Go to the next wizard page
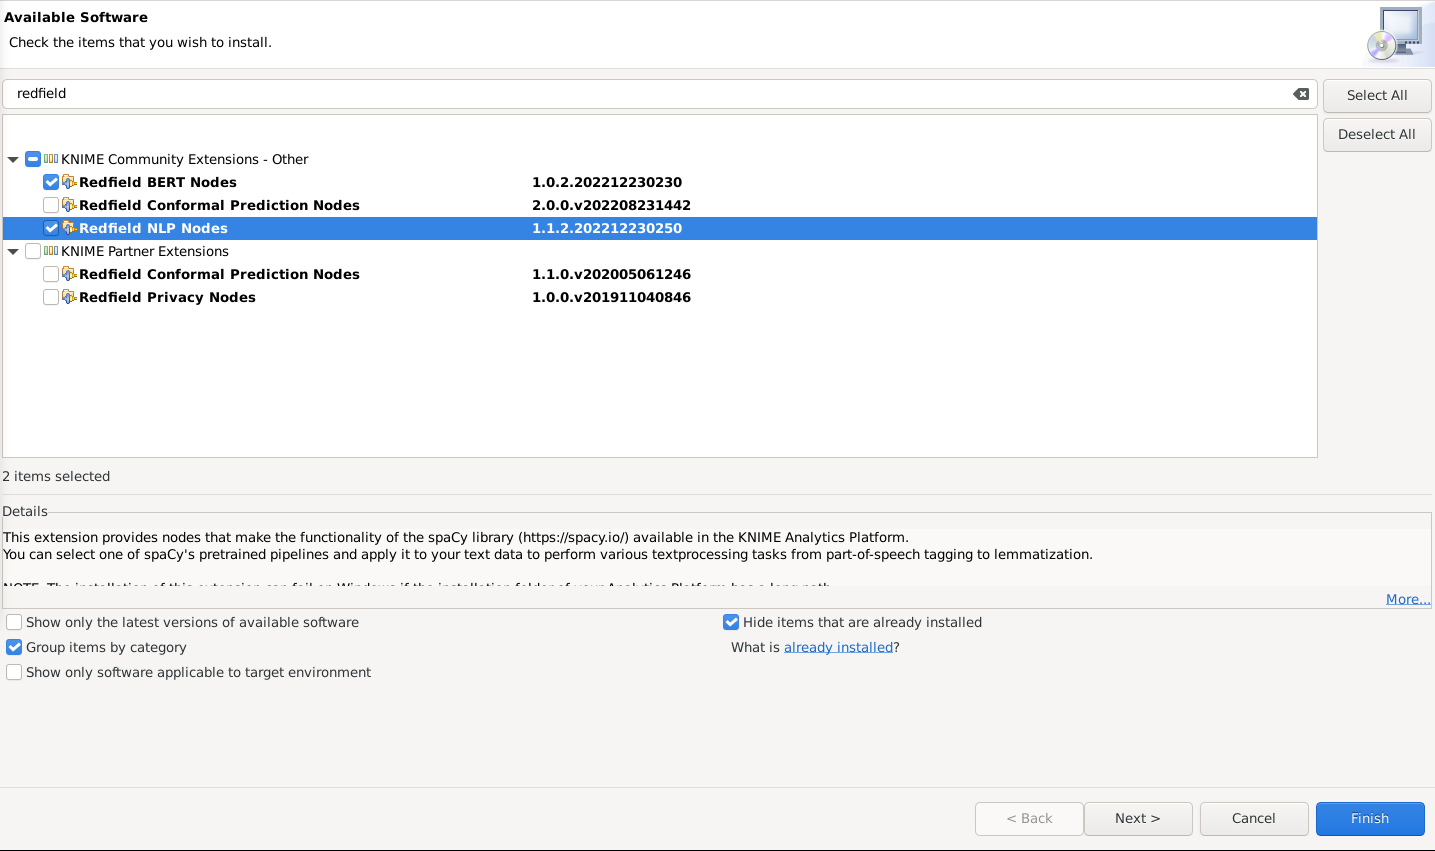Screen dimensions: 1435x851 1138,818
